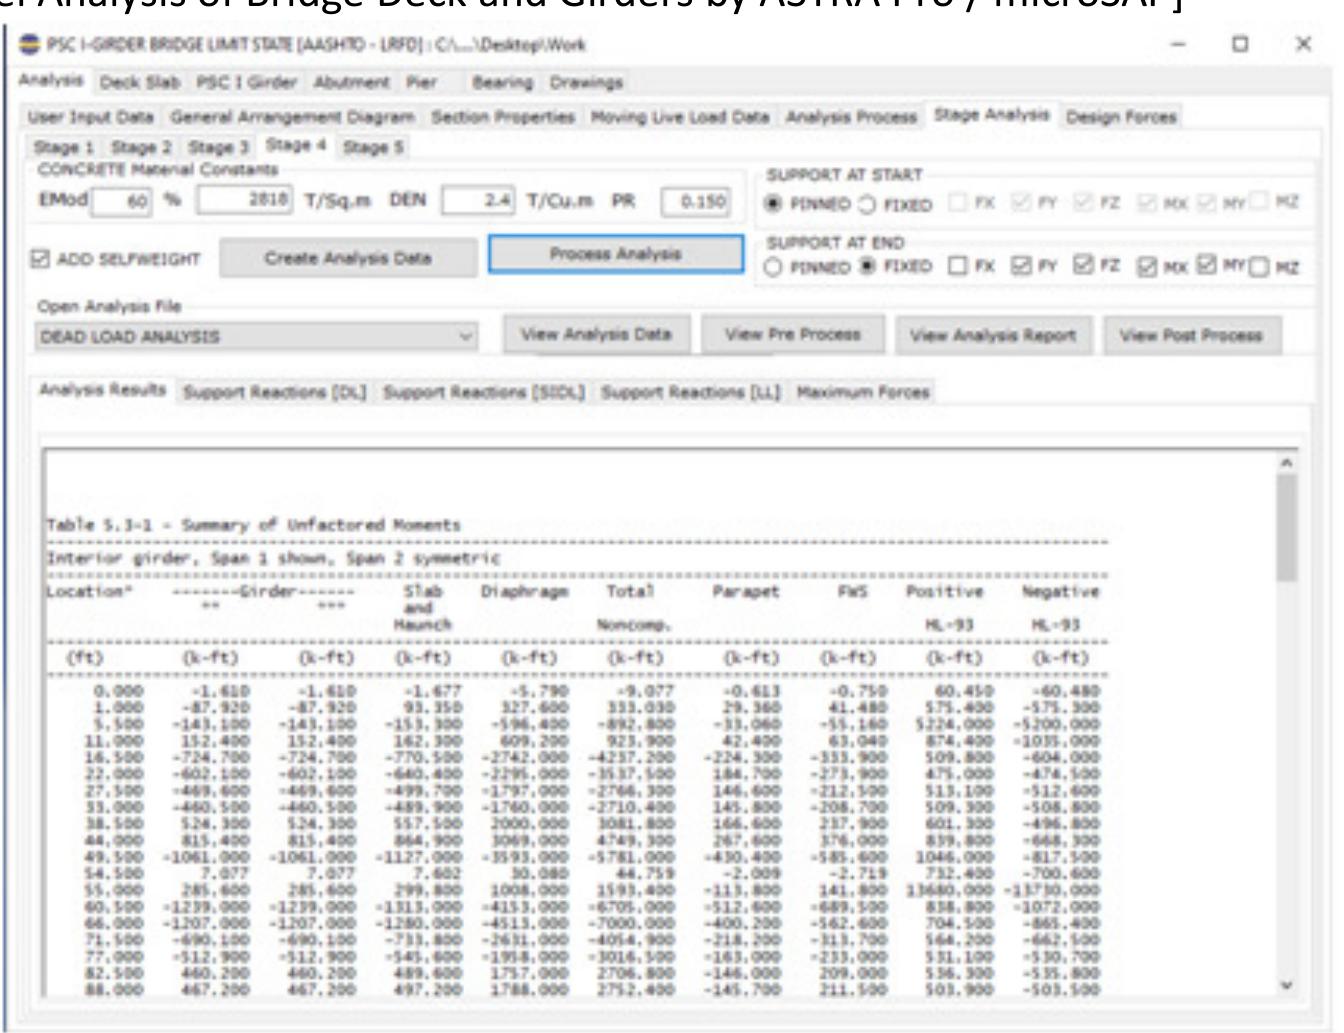The width and height of the screenshot is (1344, 1033).
Task: Open View Analysis Report
Action: 1000,337
